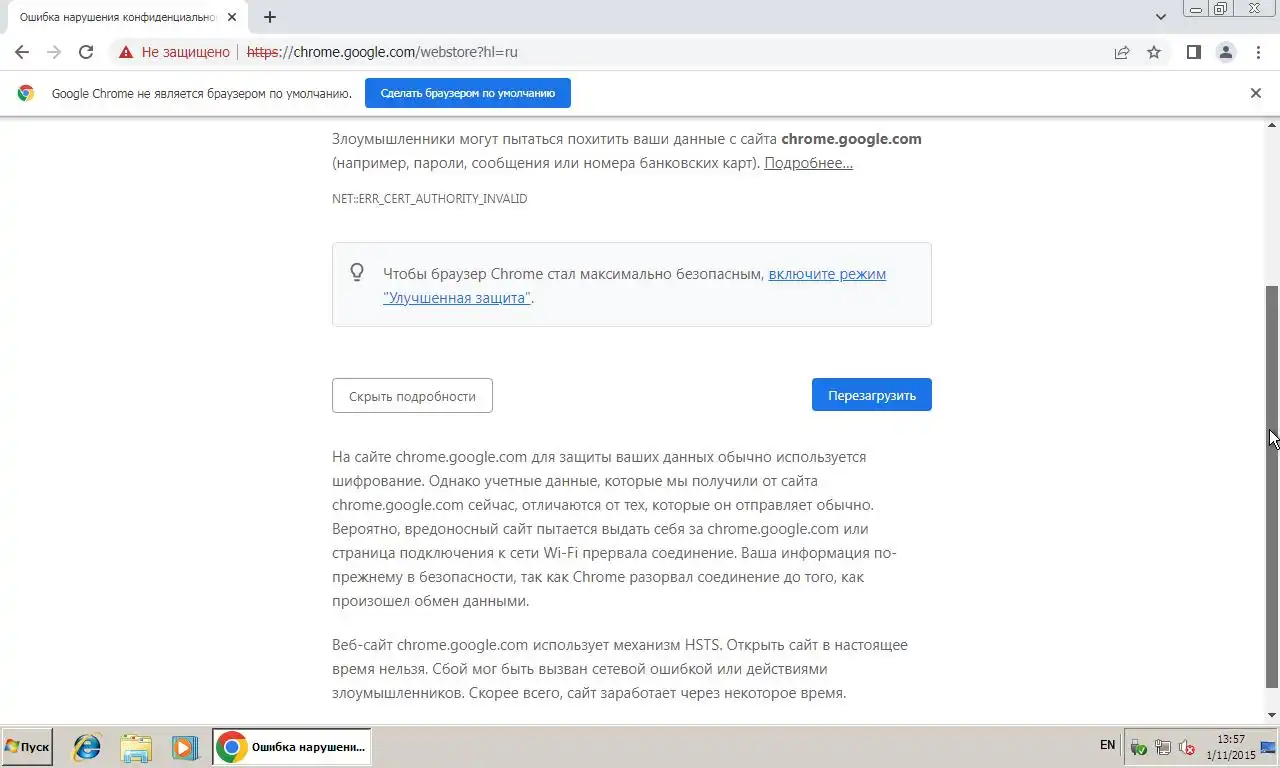The width and height of the screenshot is (1280, 768).
Task: Click the scrollbar down arrow
Action: coord(1272,715)
